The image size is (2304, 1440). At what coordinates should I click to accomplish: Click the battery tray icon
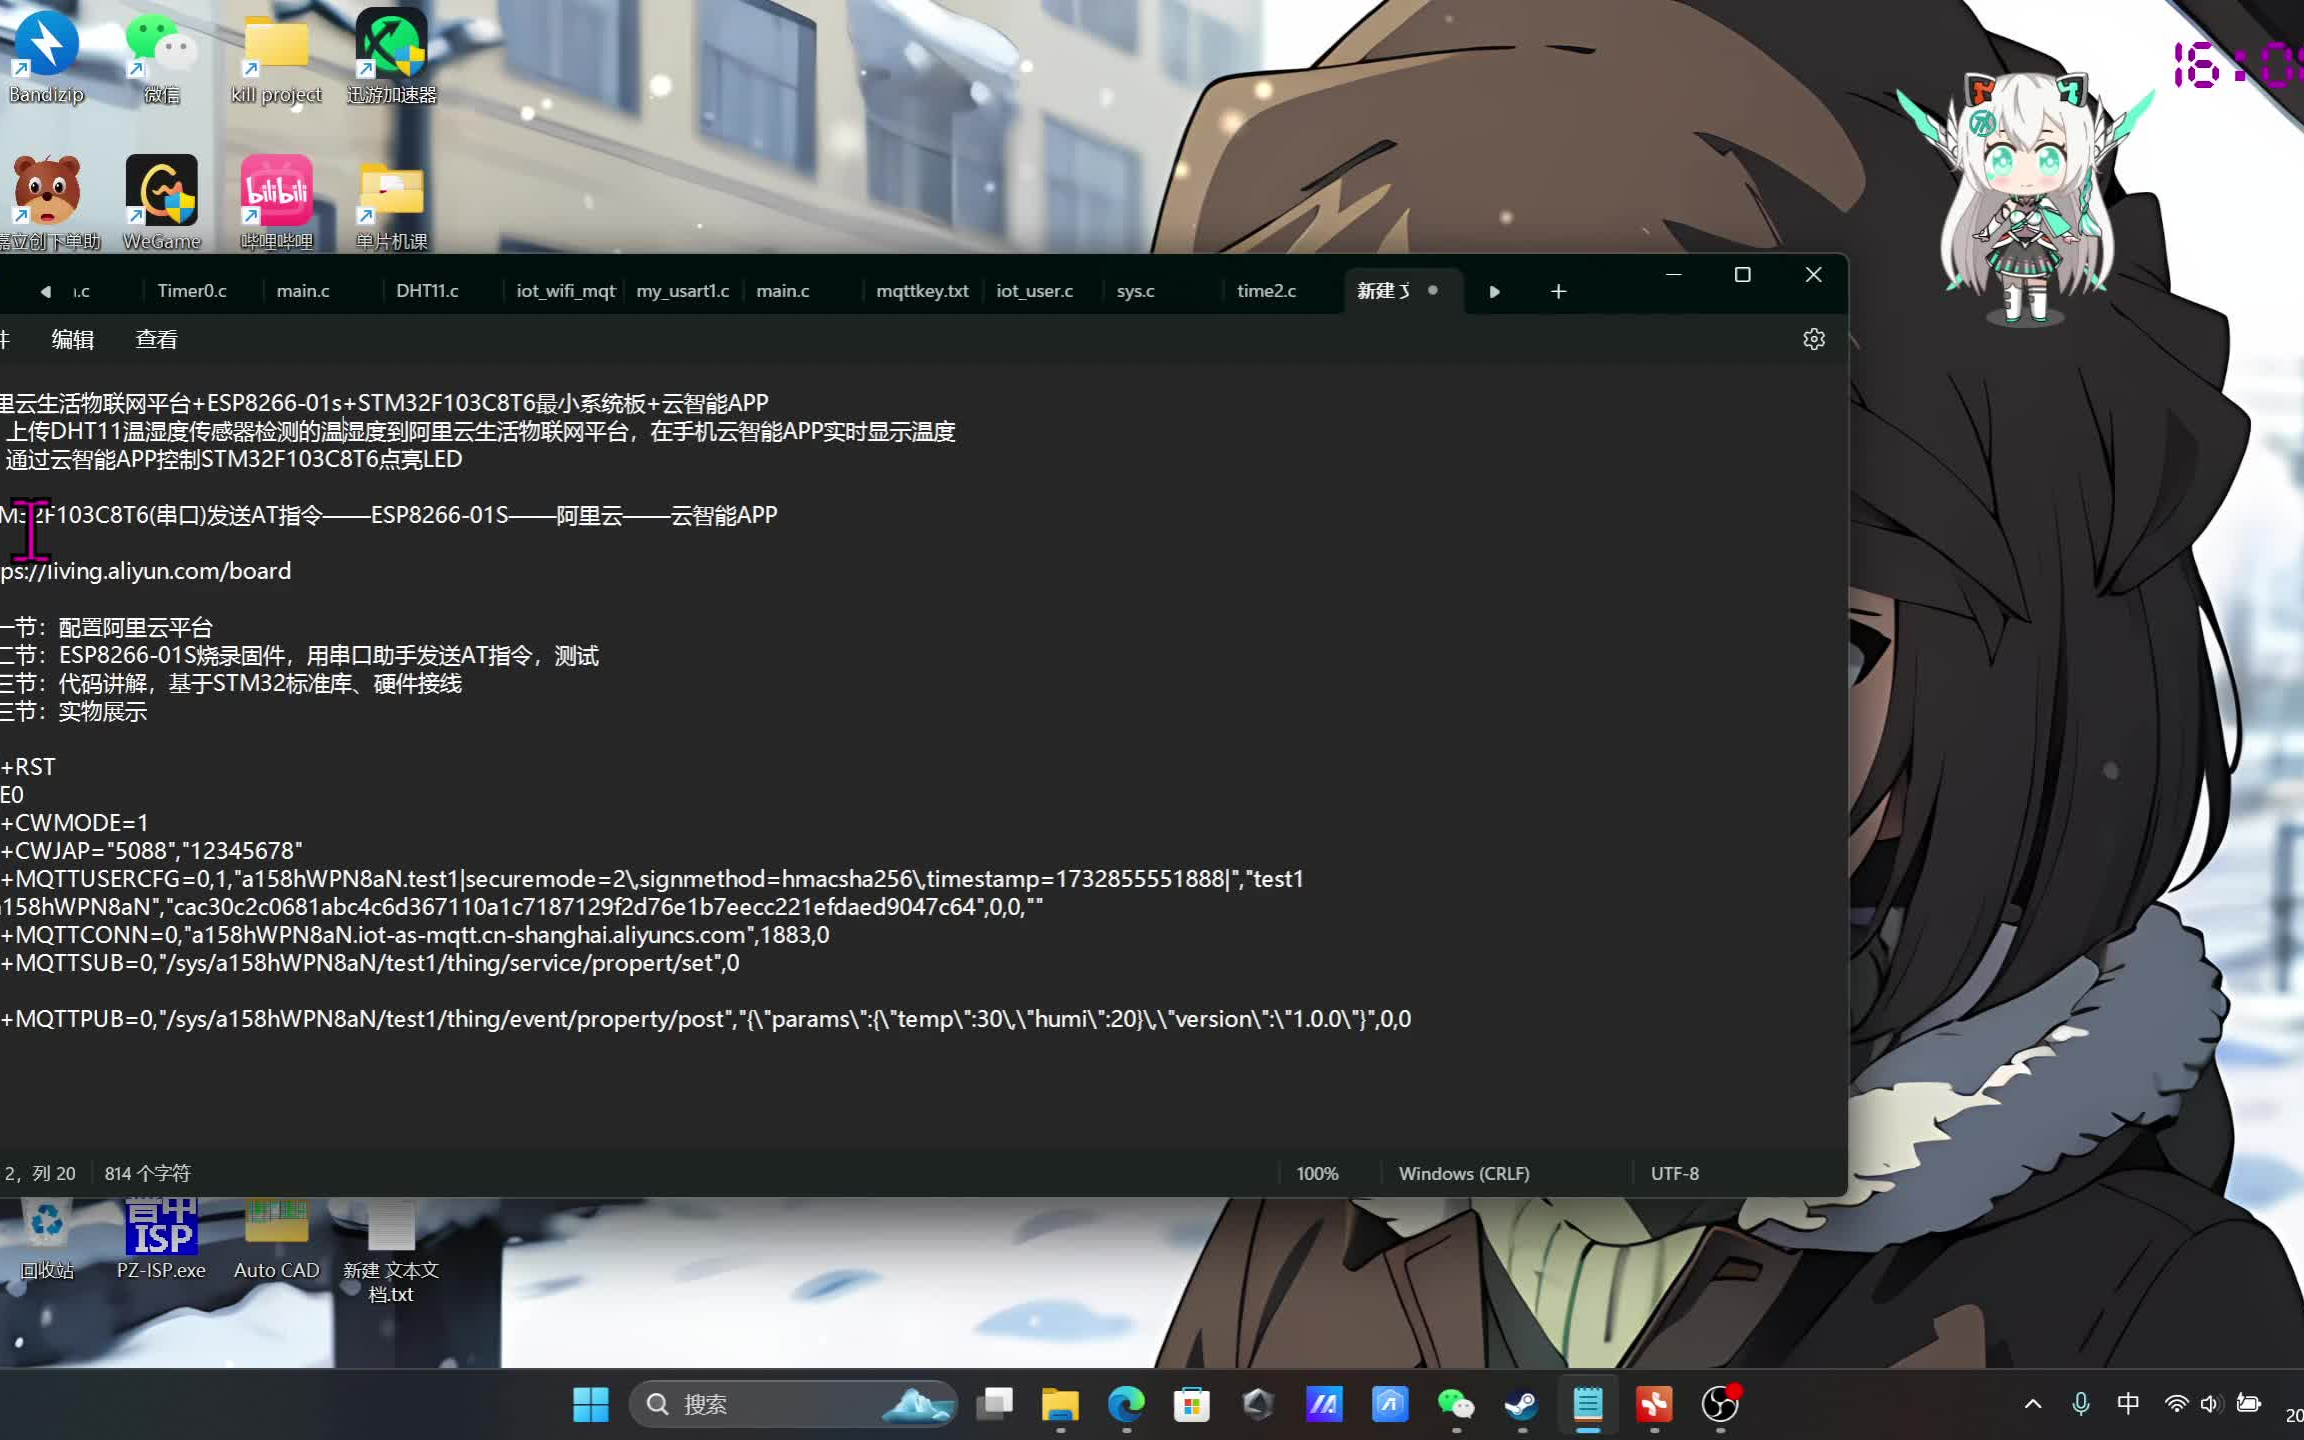(x=2249, y=1404)
